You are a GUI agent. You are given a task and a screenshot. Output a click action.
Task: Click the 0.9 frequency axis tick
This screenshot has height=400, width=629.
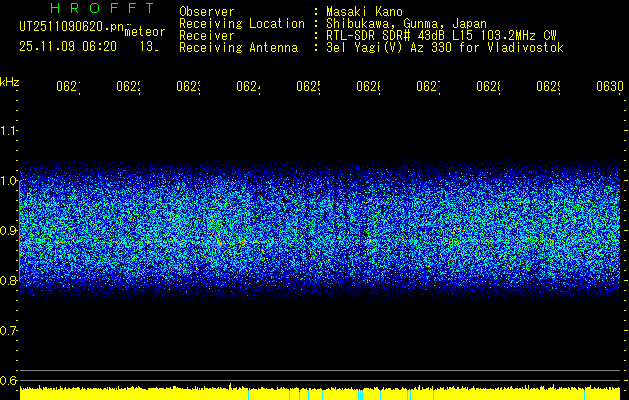coord(9,231)
